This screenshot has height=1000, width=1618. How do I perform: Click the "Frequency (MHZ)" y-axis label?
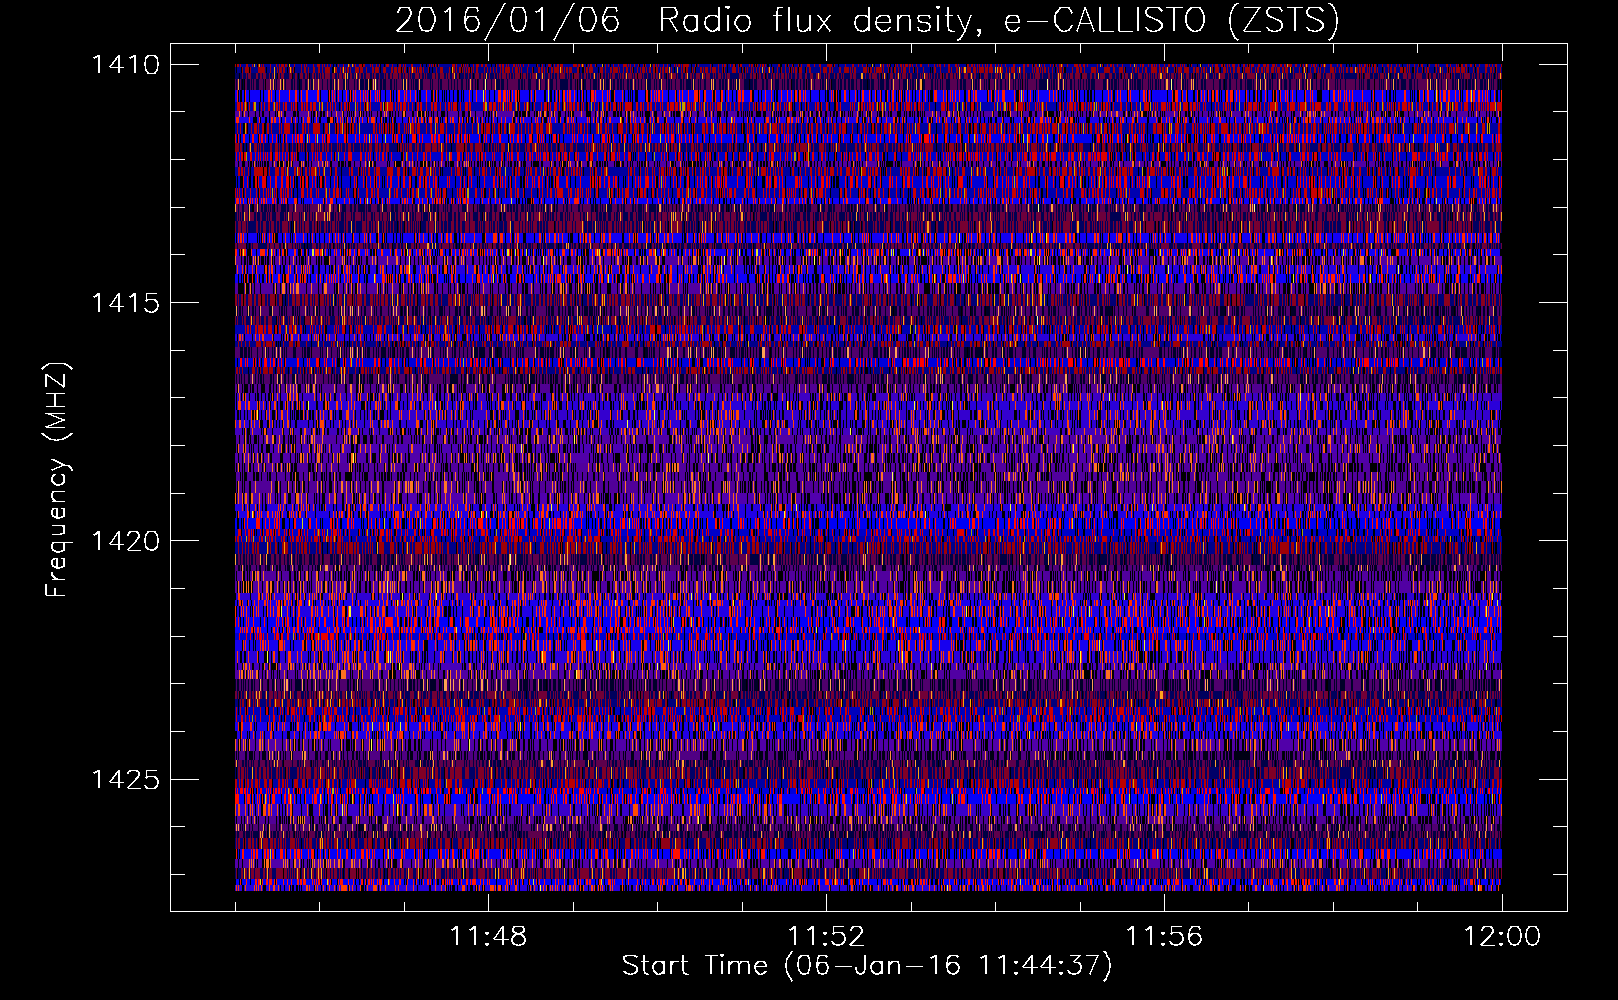[x=58, y=480]
